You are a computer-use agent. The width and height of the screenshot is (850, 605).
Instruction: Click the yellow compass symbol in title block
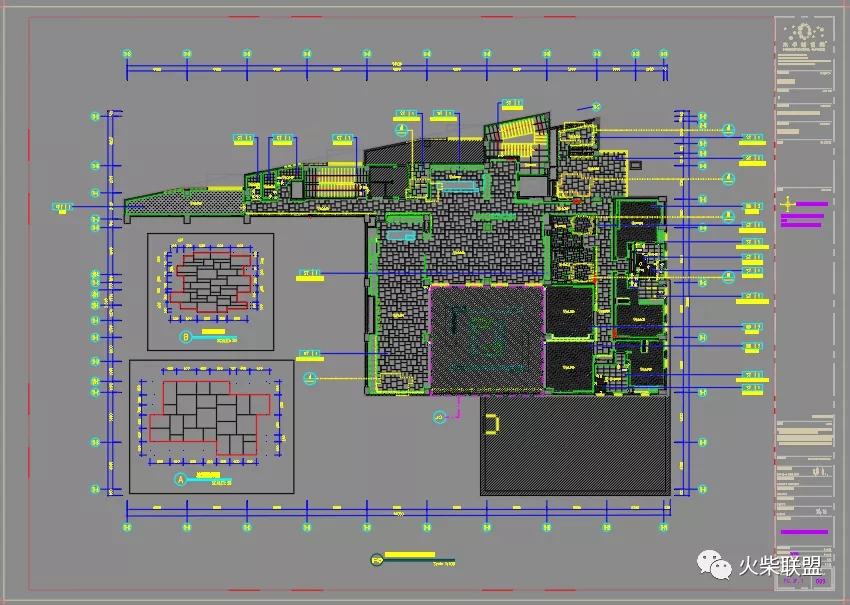coord(788,205)
